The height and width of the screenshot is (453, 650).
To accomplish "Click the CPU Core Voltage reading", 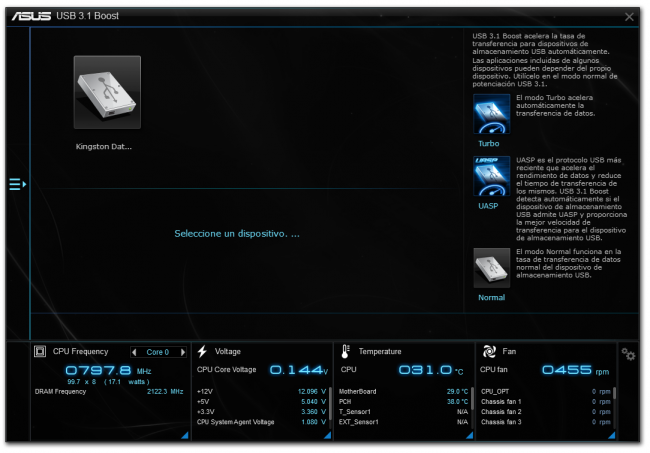I will [x=262, y=370].
